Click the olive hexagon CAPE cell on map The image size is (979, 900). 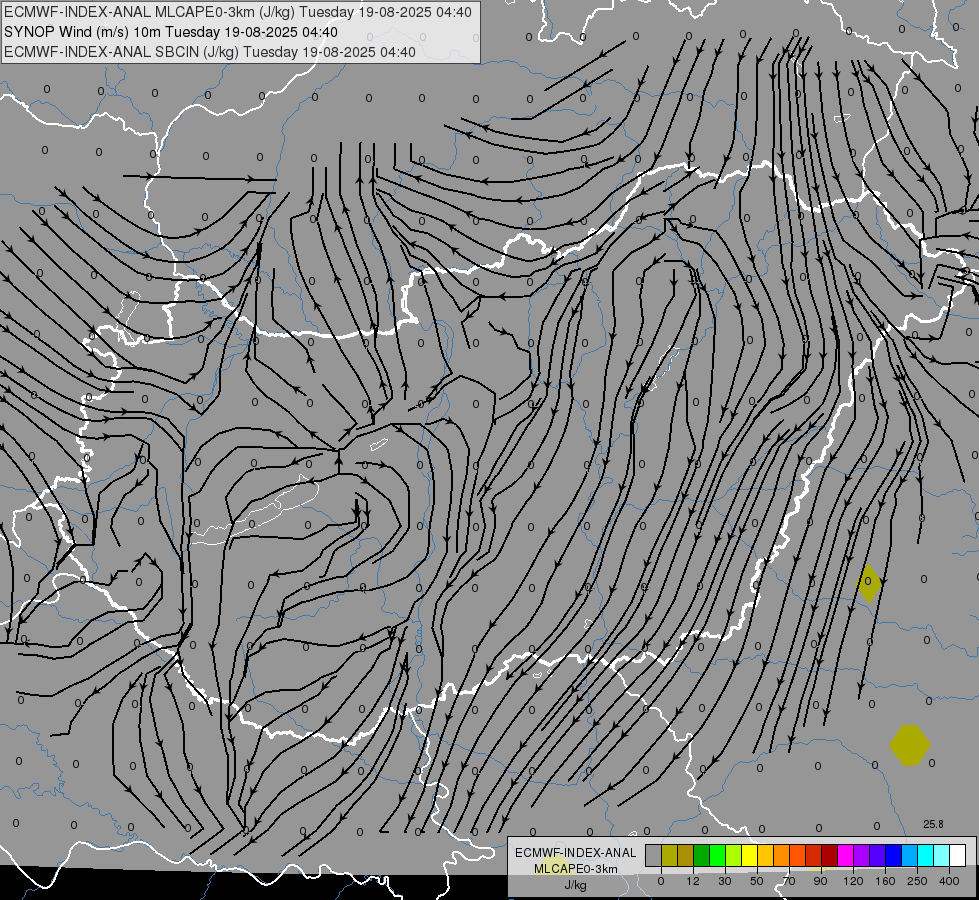[910, 745]
